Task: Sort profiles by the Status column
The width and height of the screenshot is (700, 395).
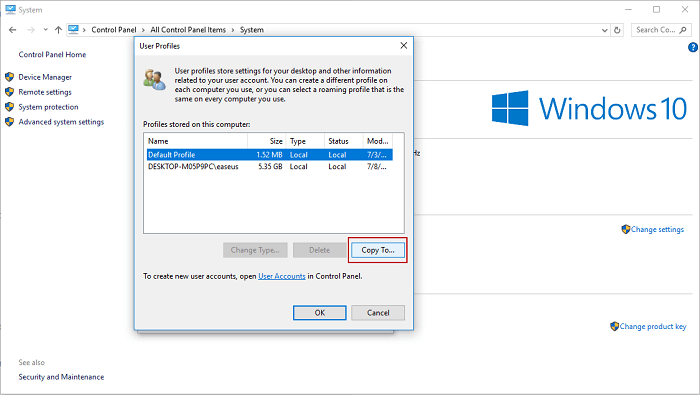Action: (344, 141)
